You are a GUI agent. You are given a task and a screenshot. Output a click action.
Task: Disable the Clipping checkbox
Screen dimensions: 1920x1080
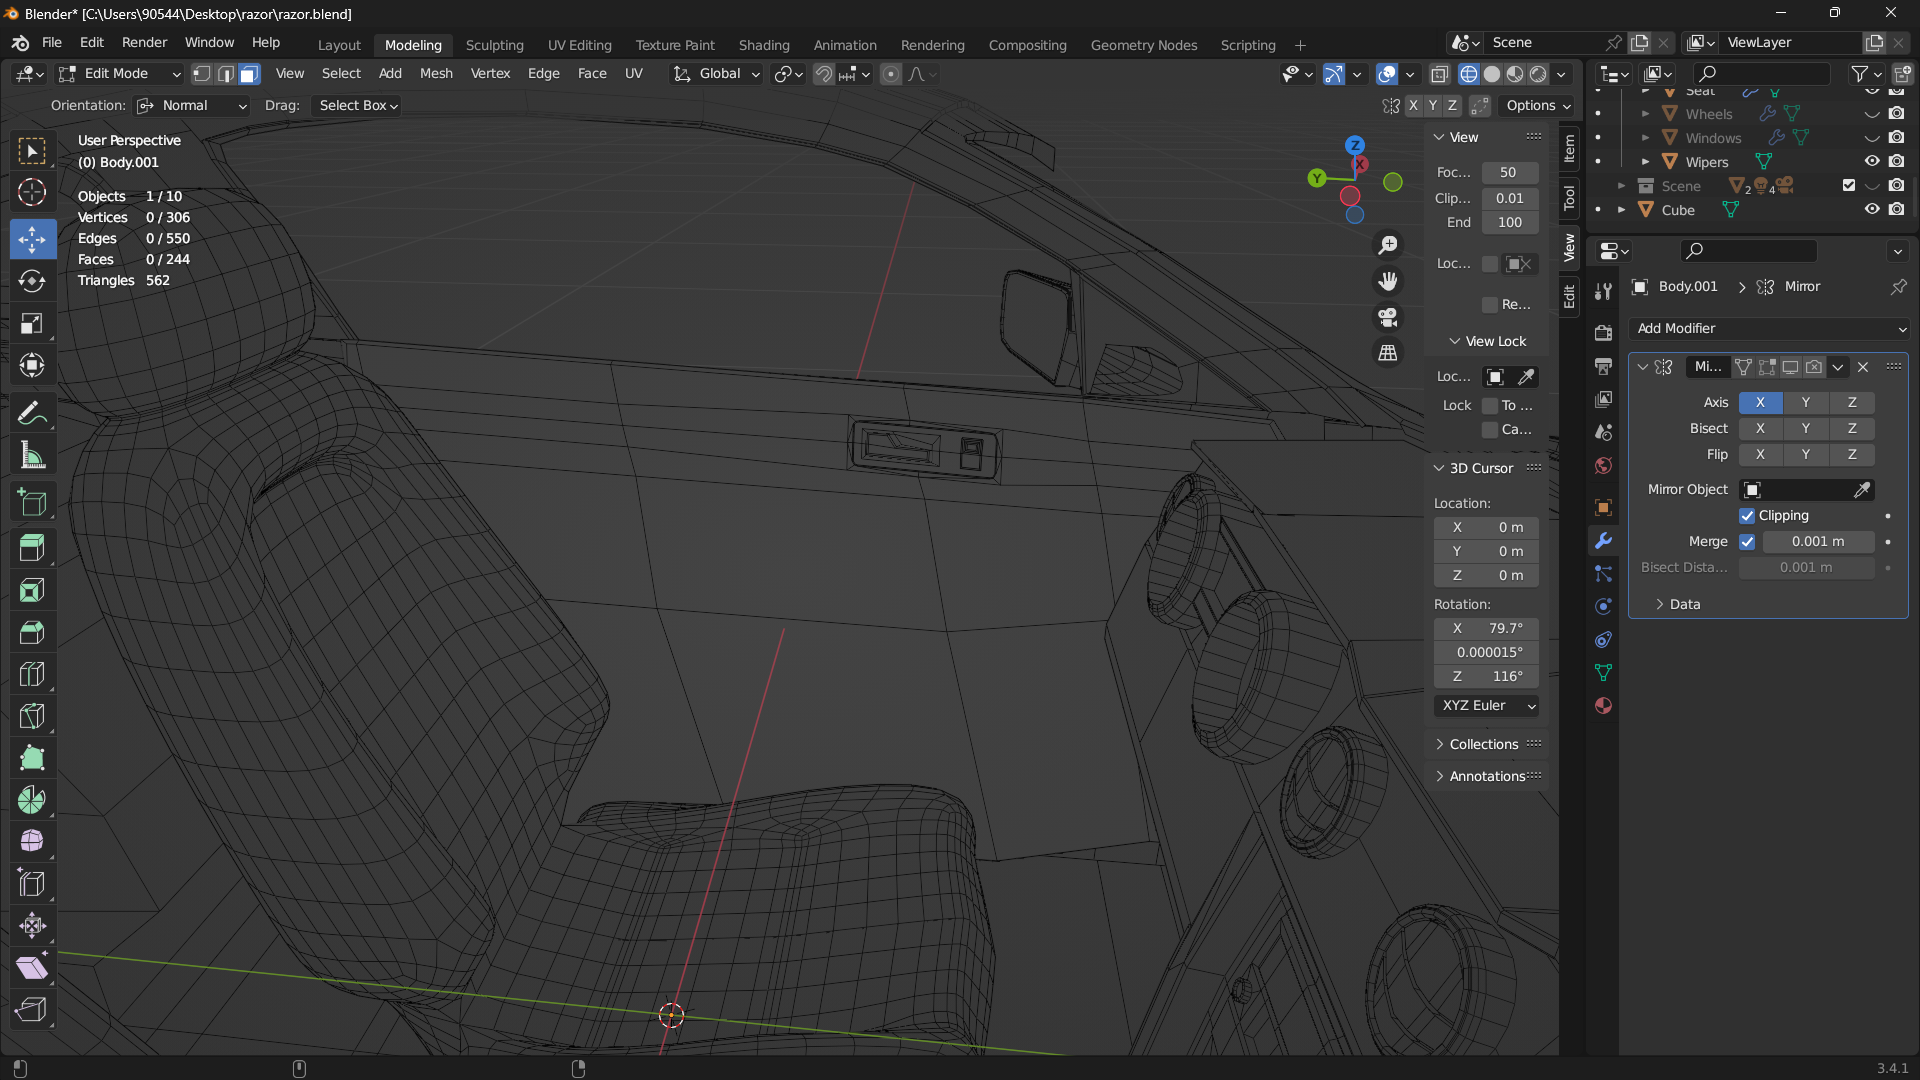(x=1747, y=516)
